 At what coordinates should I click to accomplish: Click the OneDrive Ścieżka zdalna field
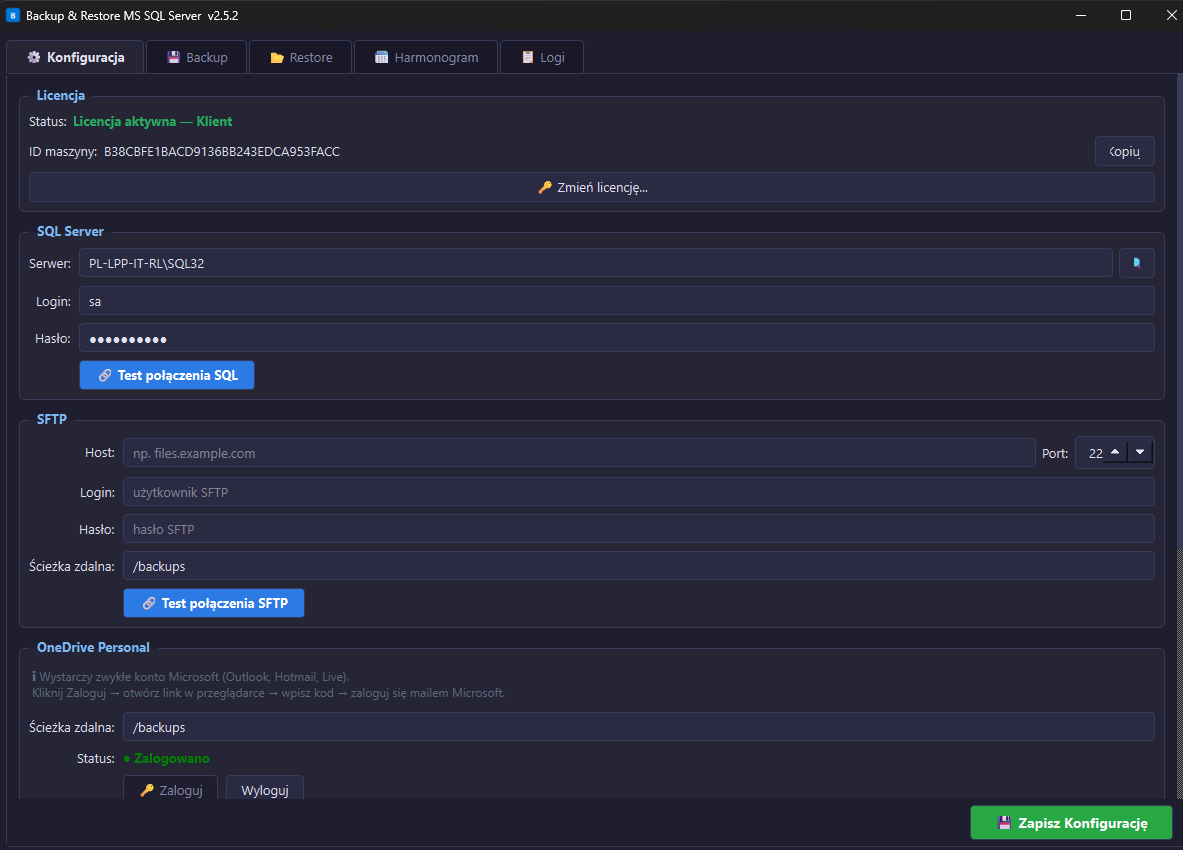tap(638, 727)
